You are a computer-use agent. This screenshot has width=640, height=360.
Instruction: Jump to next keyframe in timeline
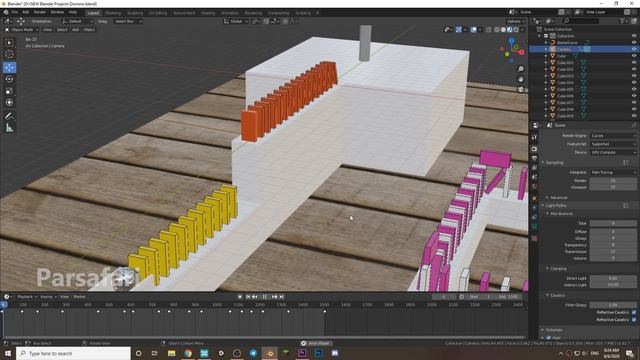click(x=274, y=297)
